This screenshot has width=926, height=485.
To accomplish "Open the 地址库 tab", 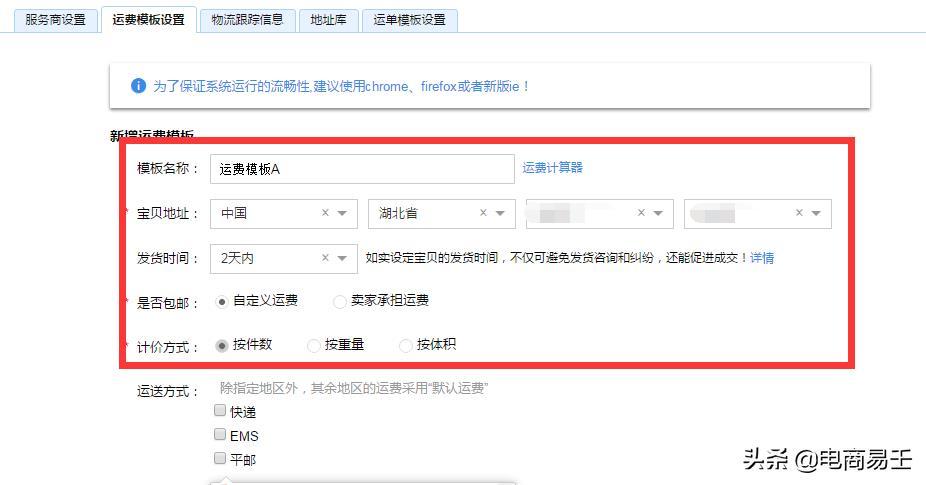I will coord(328,19).
